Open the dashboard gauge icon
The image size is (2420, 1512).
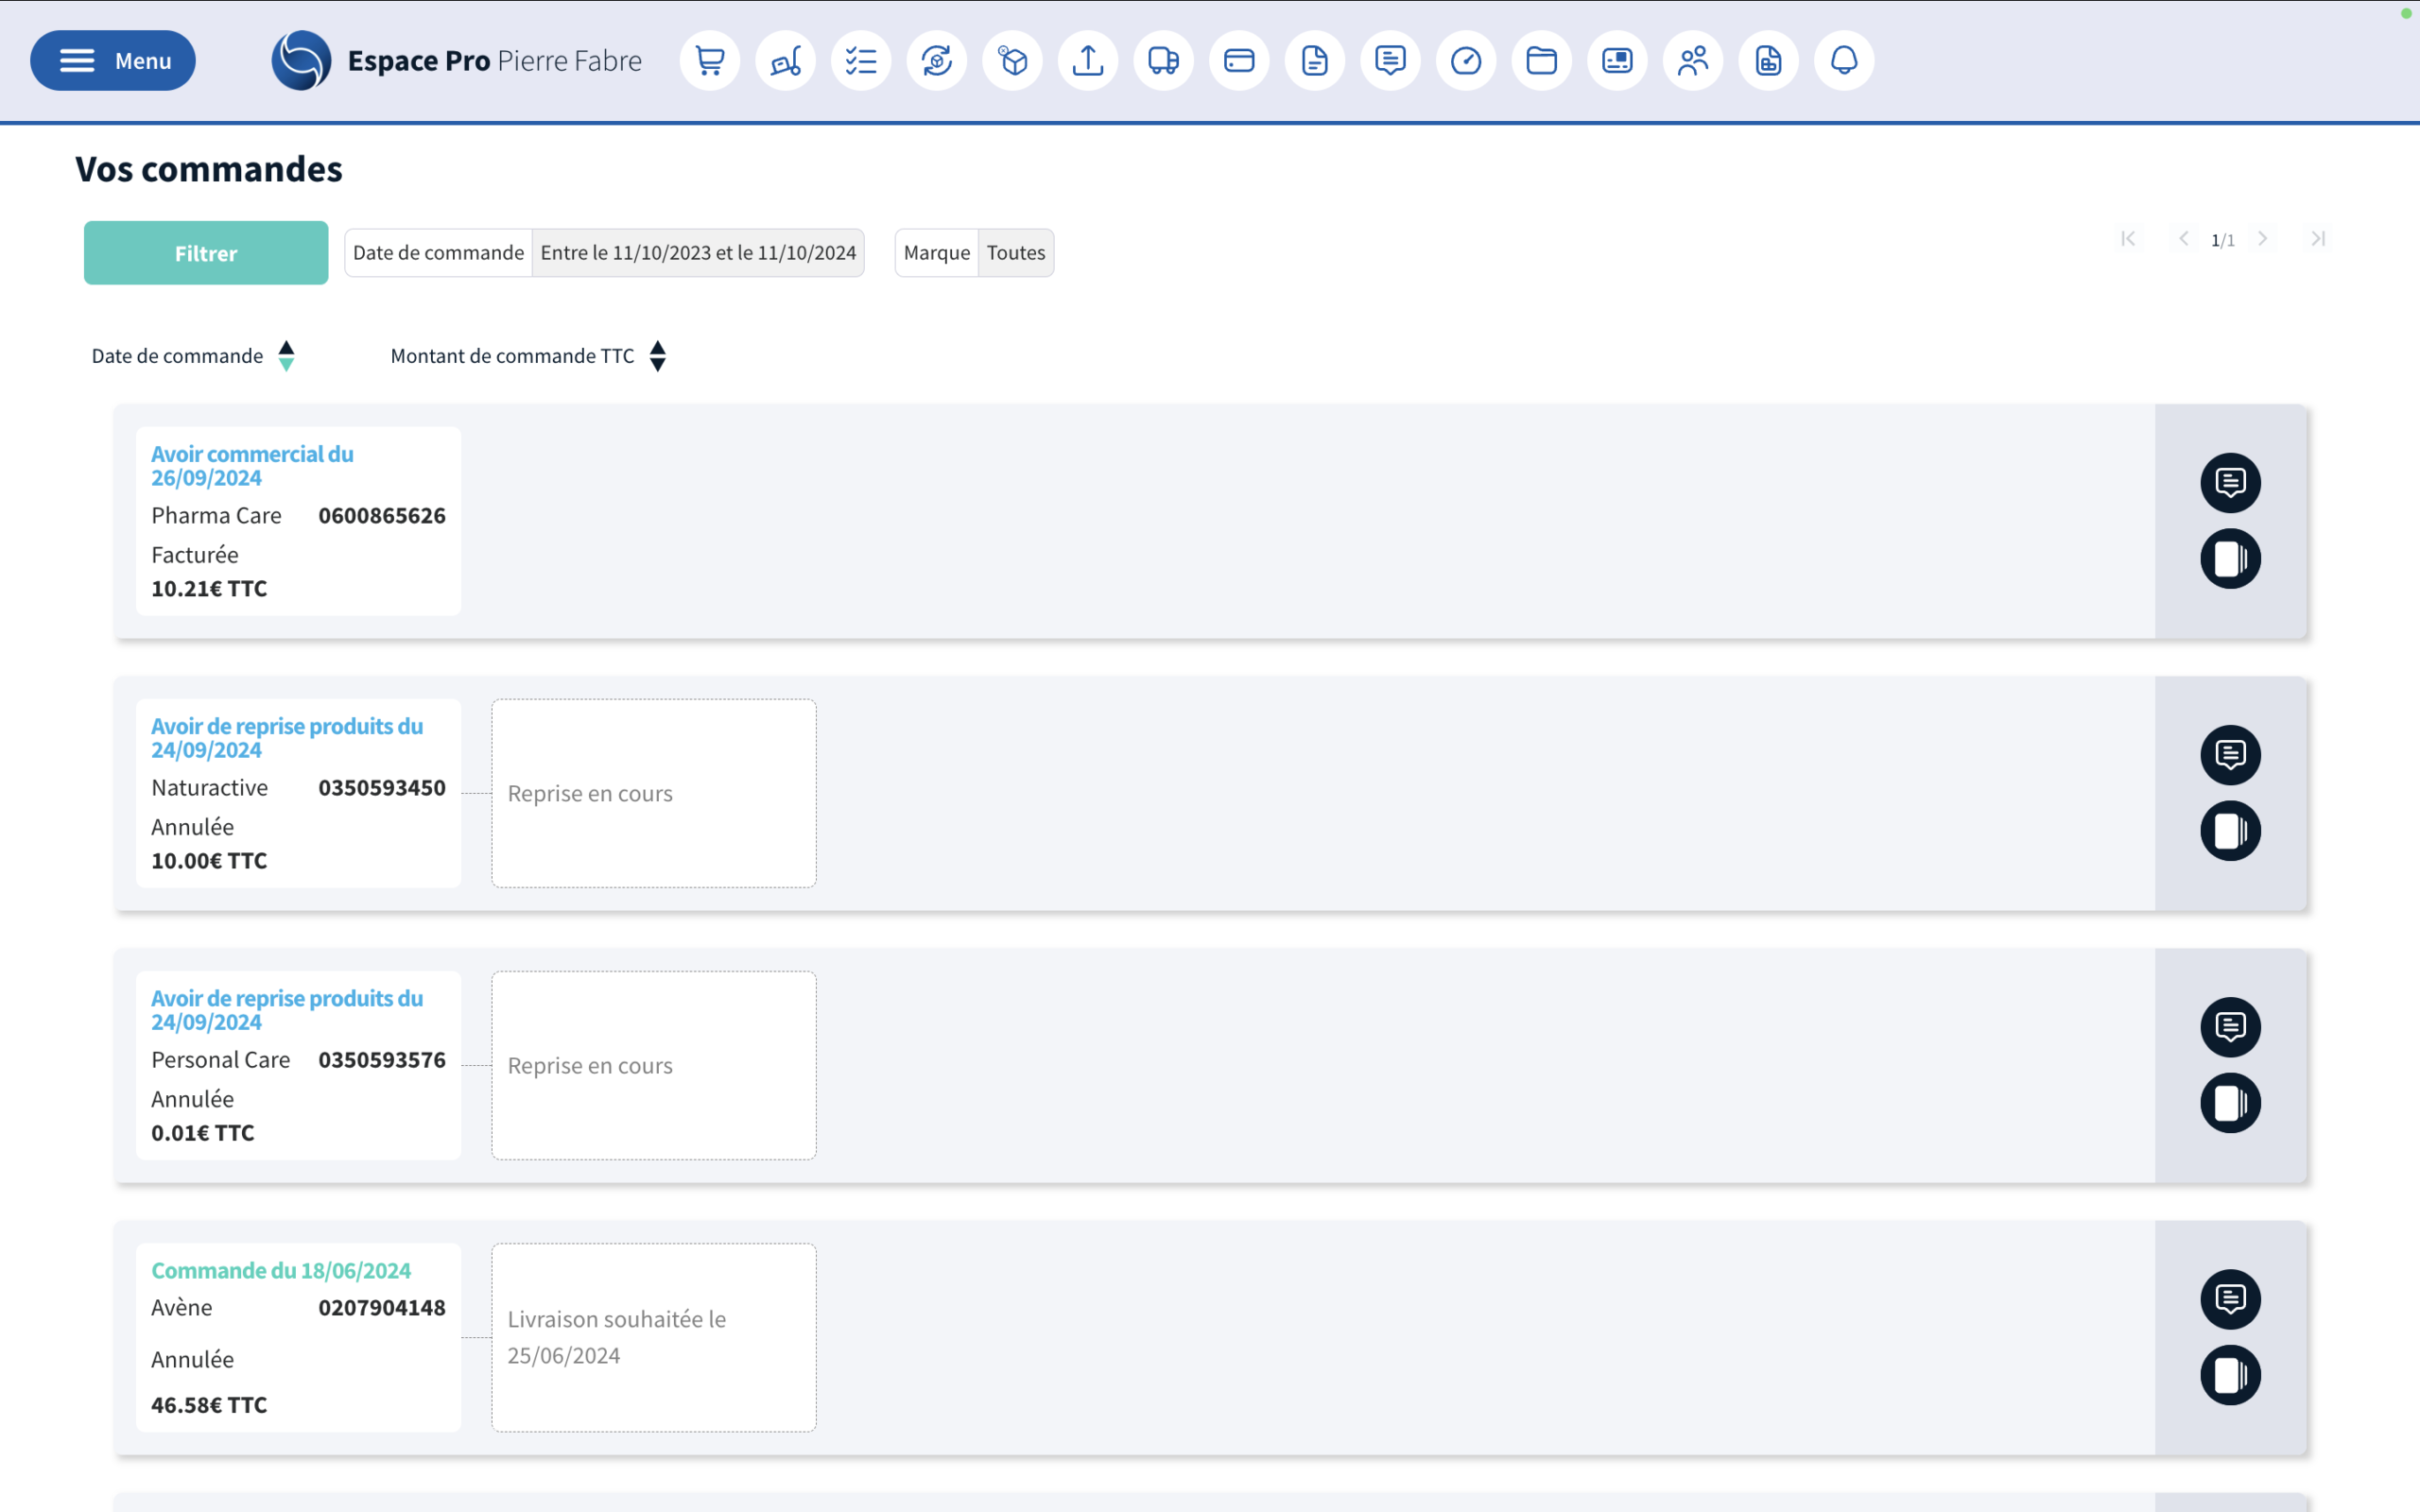click(x=1466, y=61)
